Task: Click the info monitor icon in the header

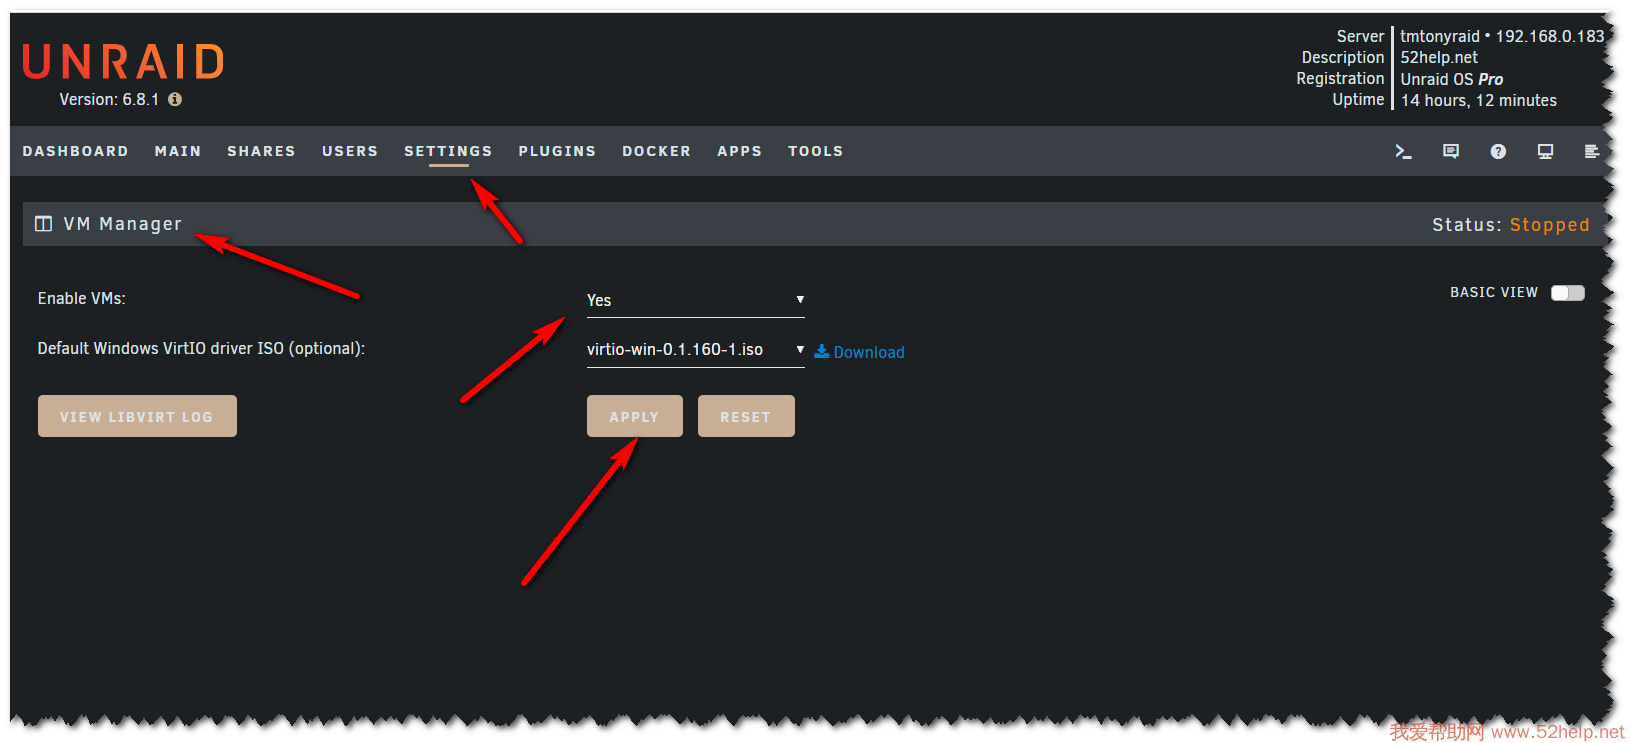Action: click(1545, 152)
